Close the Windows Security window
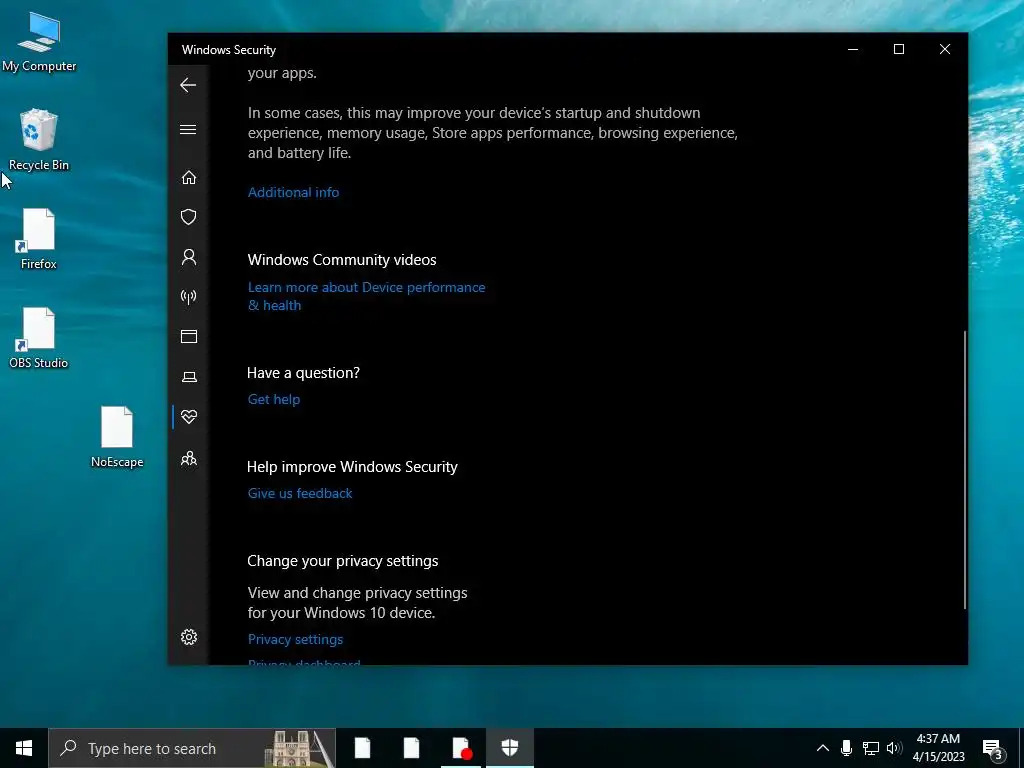 click(945, 50)
